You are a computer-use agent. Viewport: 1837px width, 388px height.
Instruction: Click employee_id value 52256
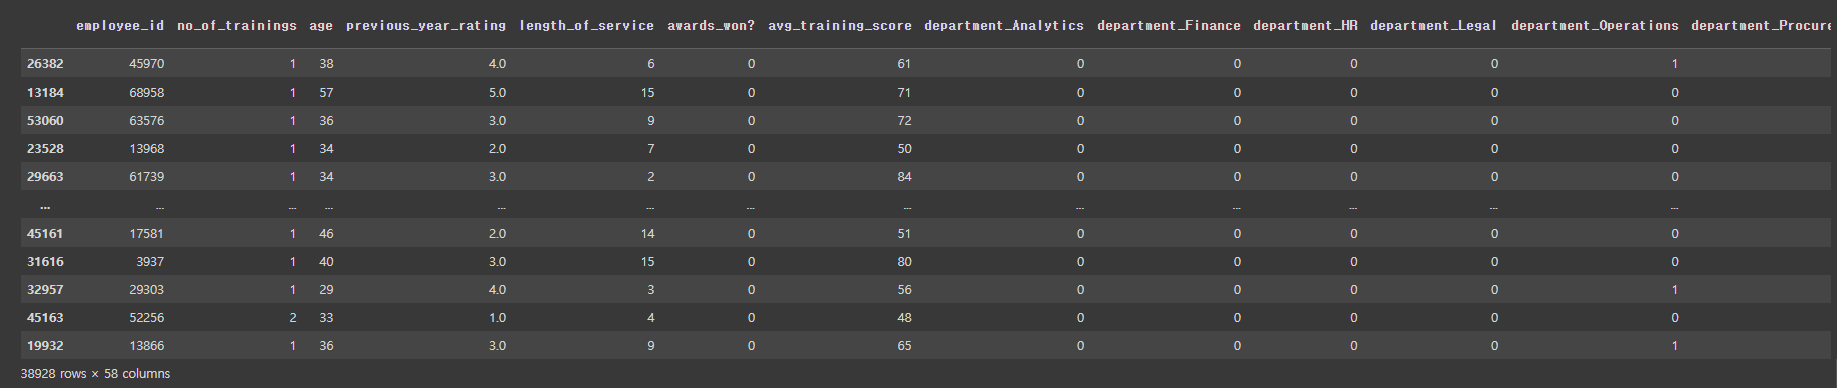147,317
